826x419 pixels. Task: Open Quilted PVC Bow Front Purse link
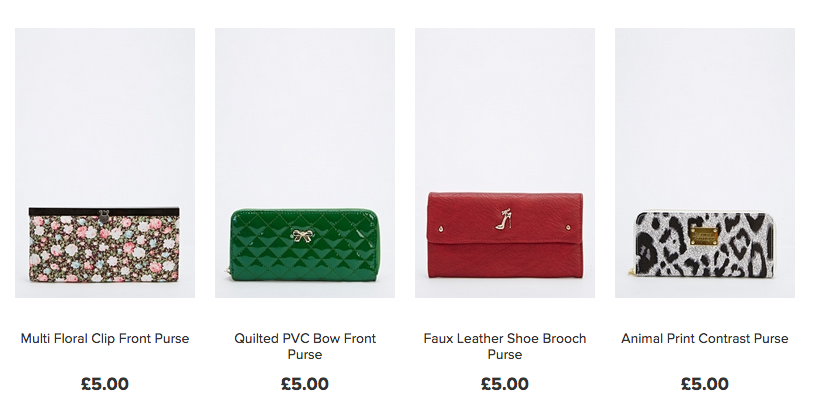pyautogui.click(x=305, y=346)
